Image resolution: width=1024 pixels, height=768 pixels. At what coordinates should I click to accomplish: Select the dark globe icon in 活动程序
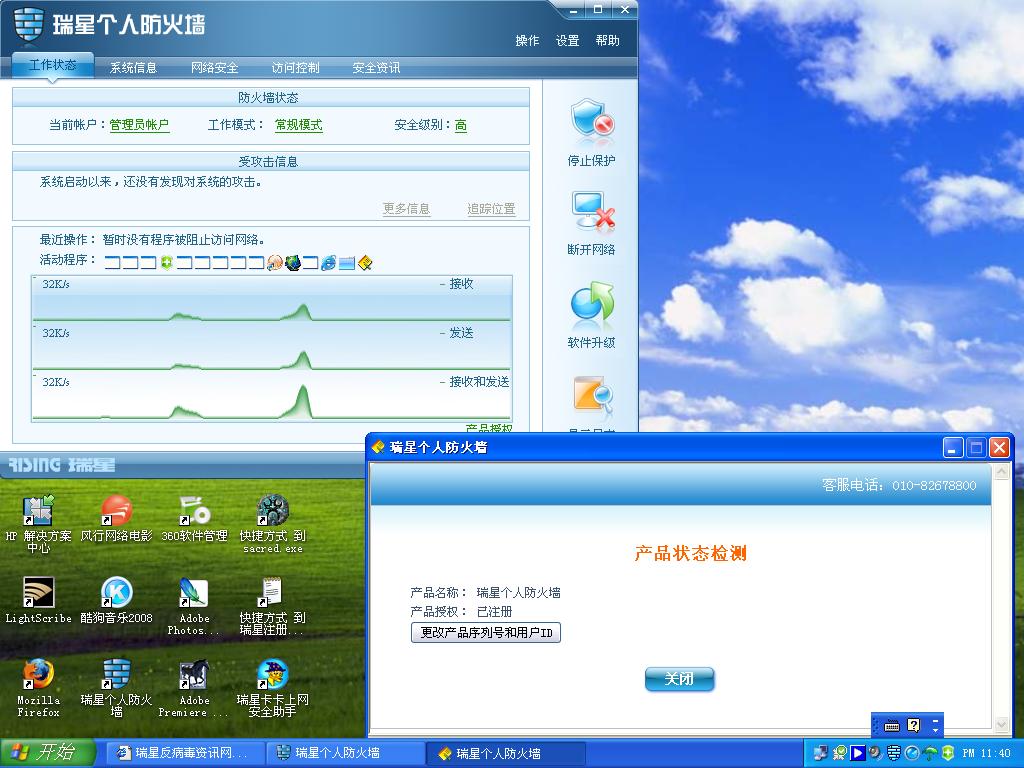293,263
